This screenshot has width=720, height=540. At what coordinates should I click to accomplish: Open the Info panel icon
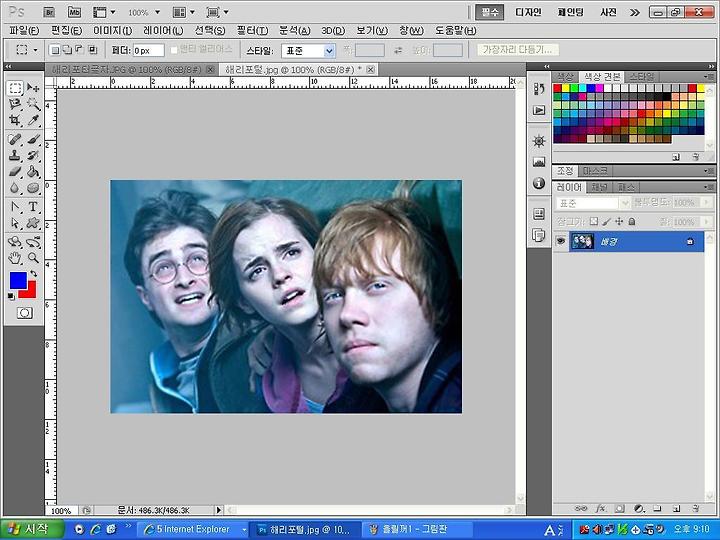click(x=539, y=183)
